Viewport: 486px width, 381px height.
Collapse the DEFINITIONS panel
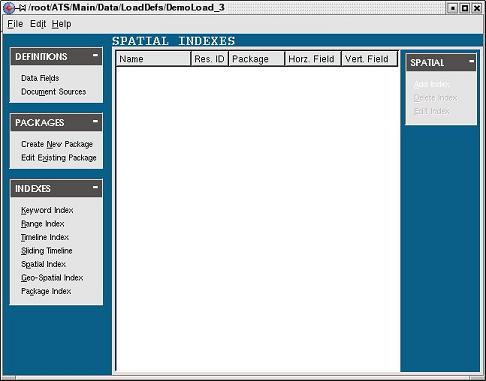(x=95, y=55)
